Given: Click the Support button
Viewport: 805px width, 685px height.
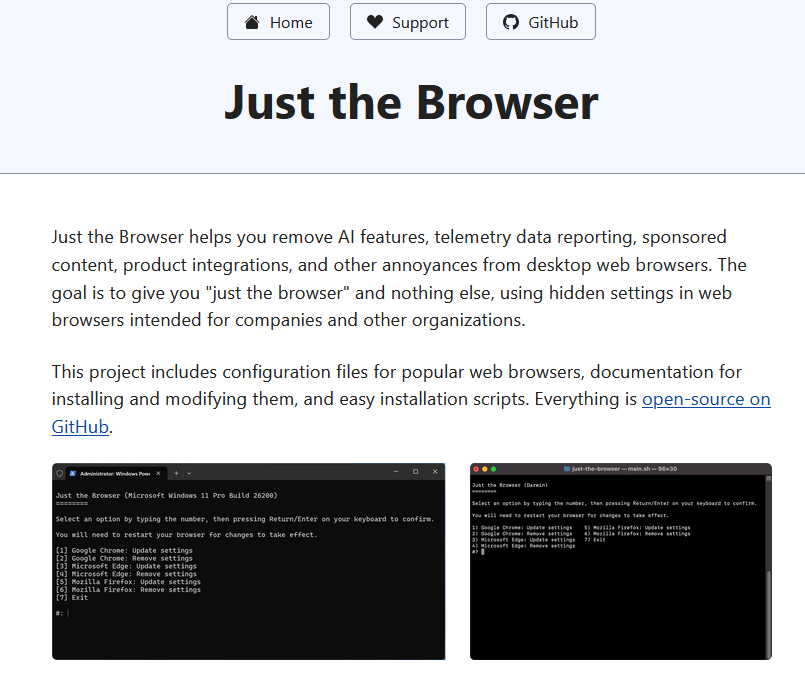Looking at the screenshot, I should click(407, 21).
